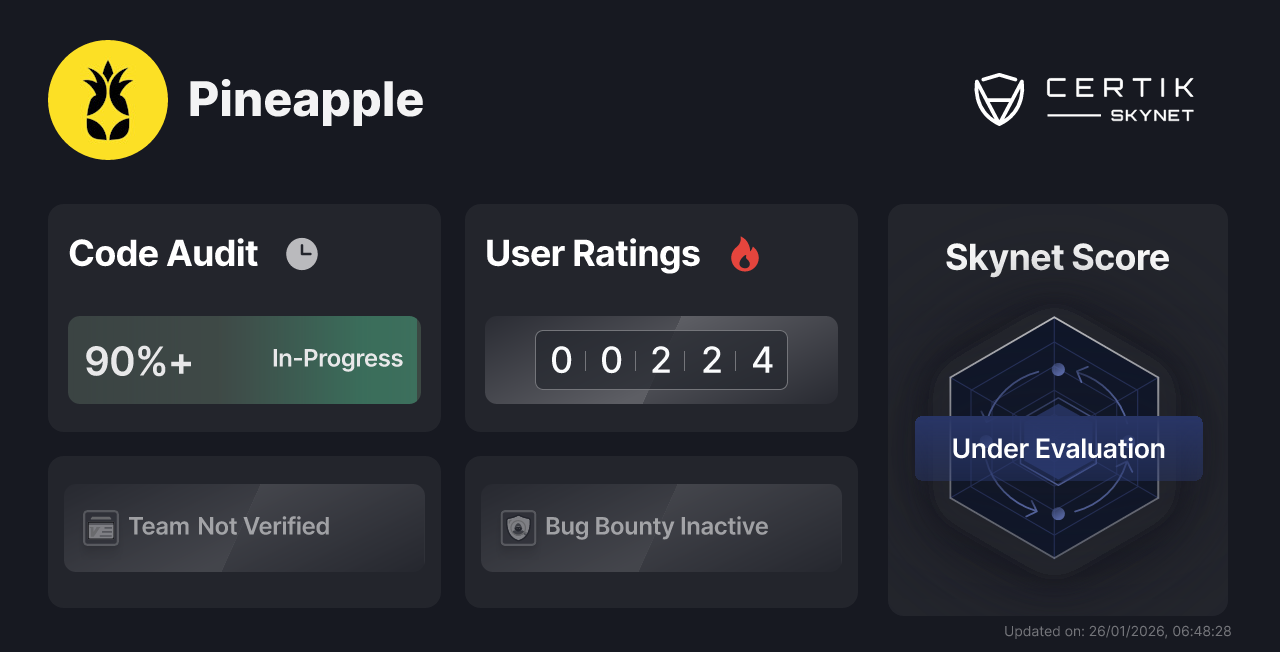1280x652 pixels.
Task: Click the flame icon beside User Ratings
Action: [743, 255]
